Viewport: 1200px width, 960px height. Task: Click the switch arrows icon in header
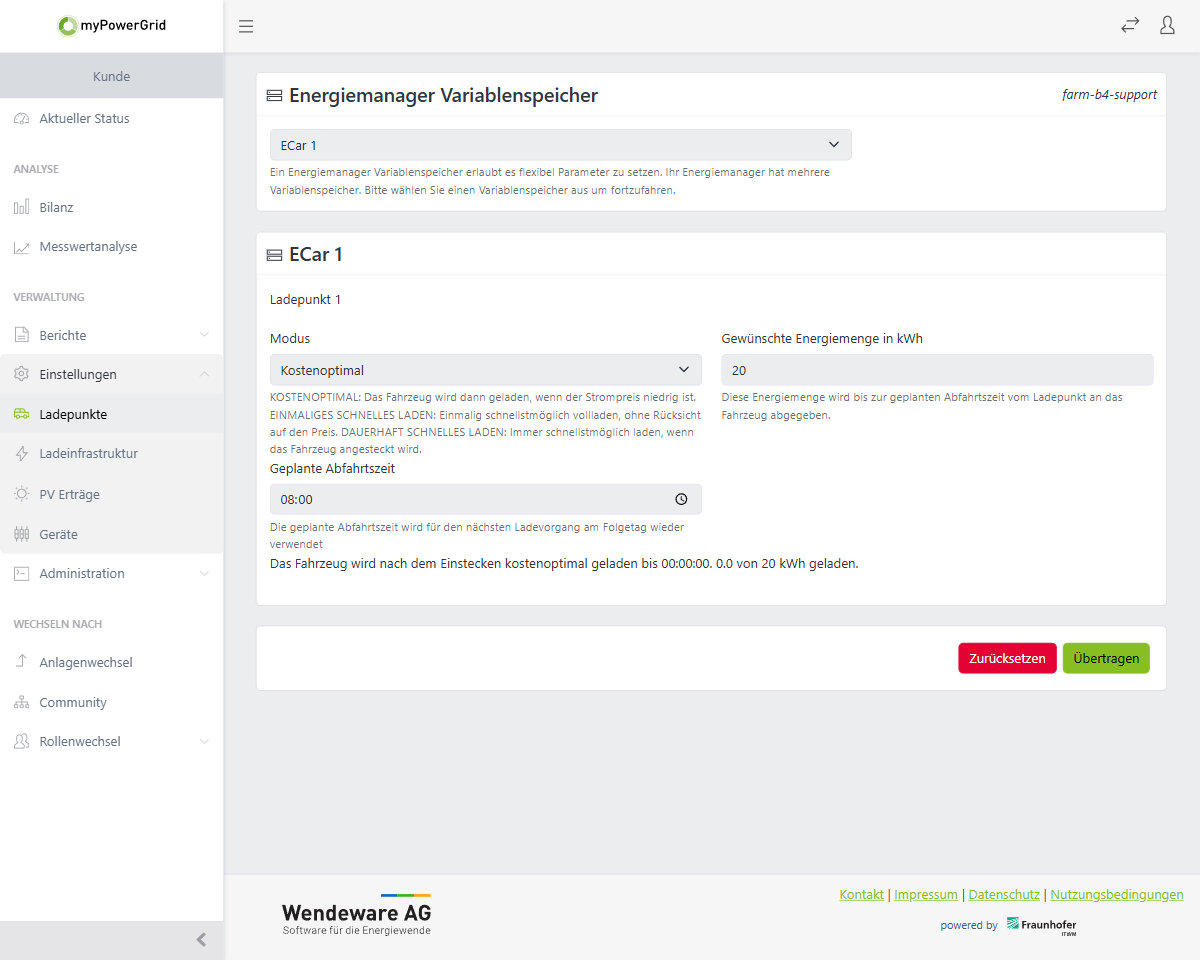1130,26
